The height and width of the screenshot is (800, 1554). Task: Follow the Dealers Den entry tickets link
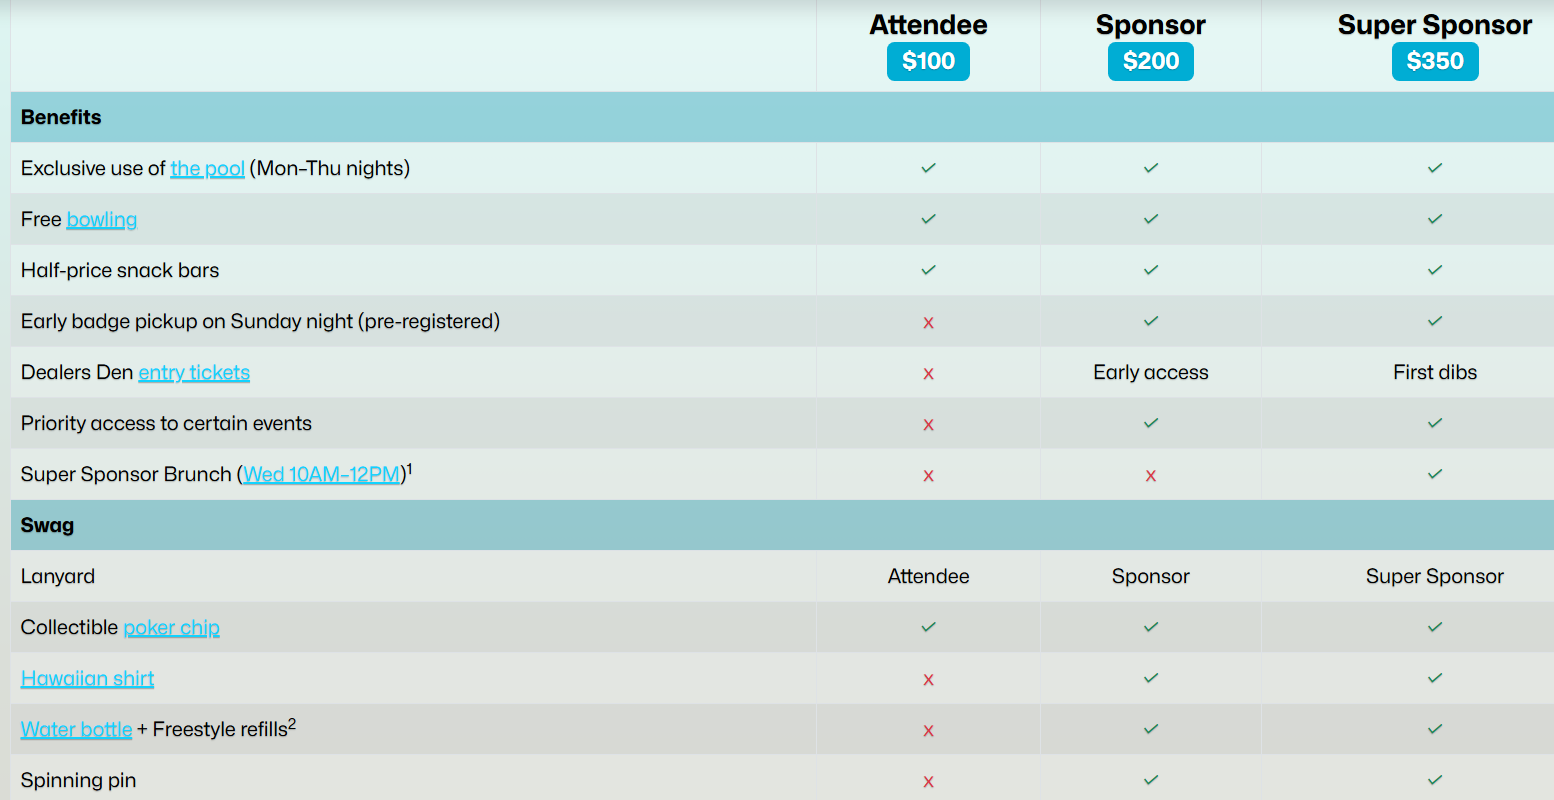coord(194,373)
